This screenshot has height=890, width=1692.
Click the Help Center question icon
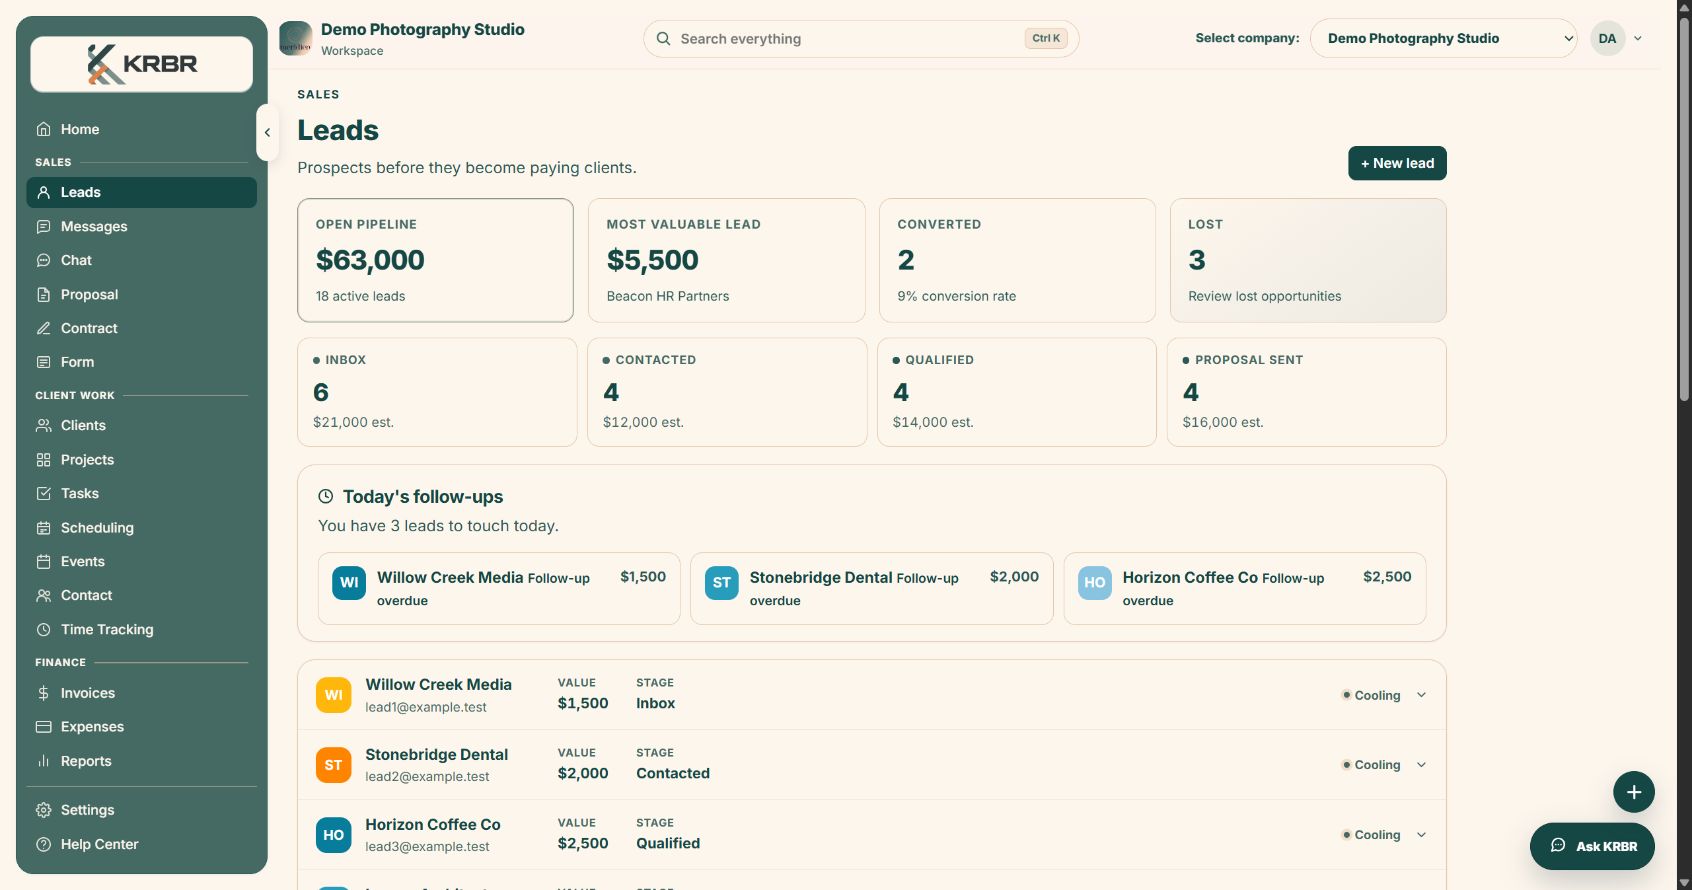[43, 844]
